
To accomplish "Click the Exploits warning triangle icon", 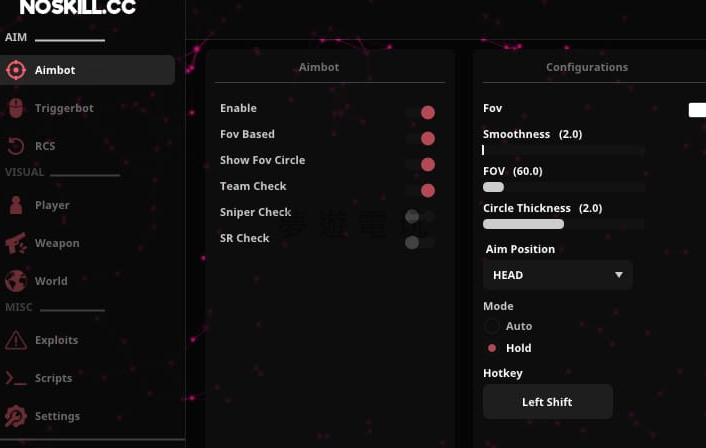I will pyautogui.click(x=16, y=340).
